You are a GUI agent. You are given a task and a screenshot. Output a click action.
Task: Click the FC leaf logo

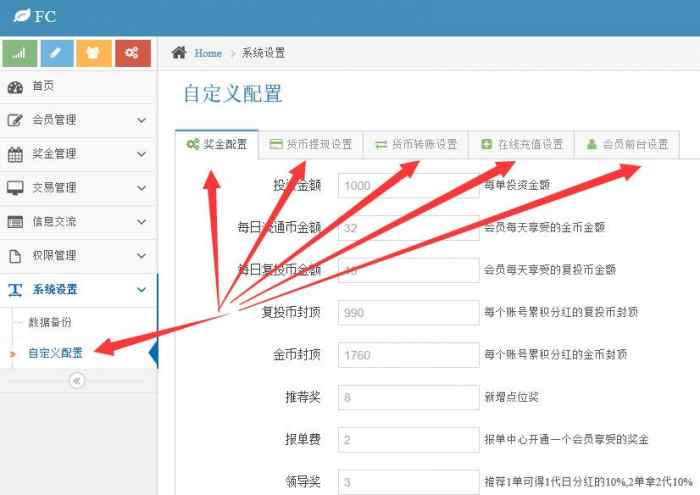(19, 17)
